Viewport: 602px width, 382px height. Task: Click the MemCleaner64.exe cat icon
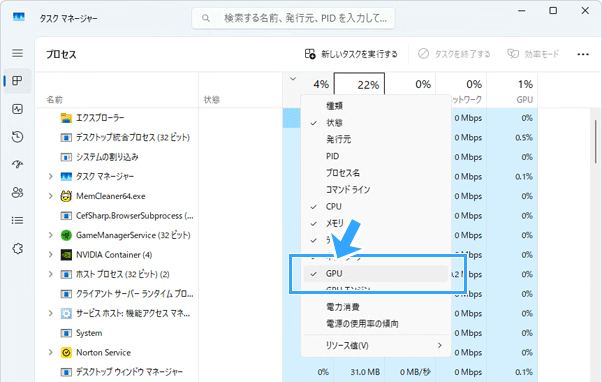[x=66, y=196]
